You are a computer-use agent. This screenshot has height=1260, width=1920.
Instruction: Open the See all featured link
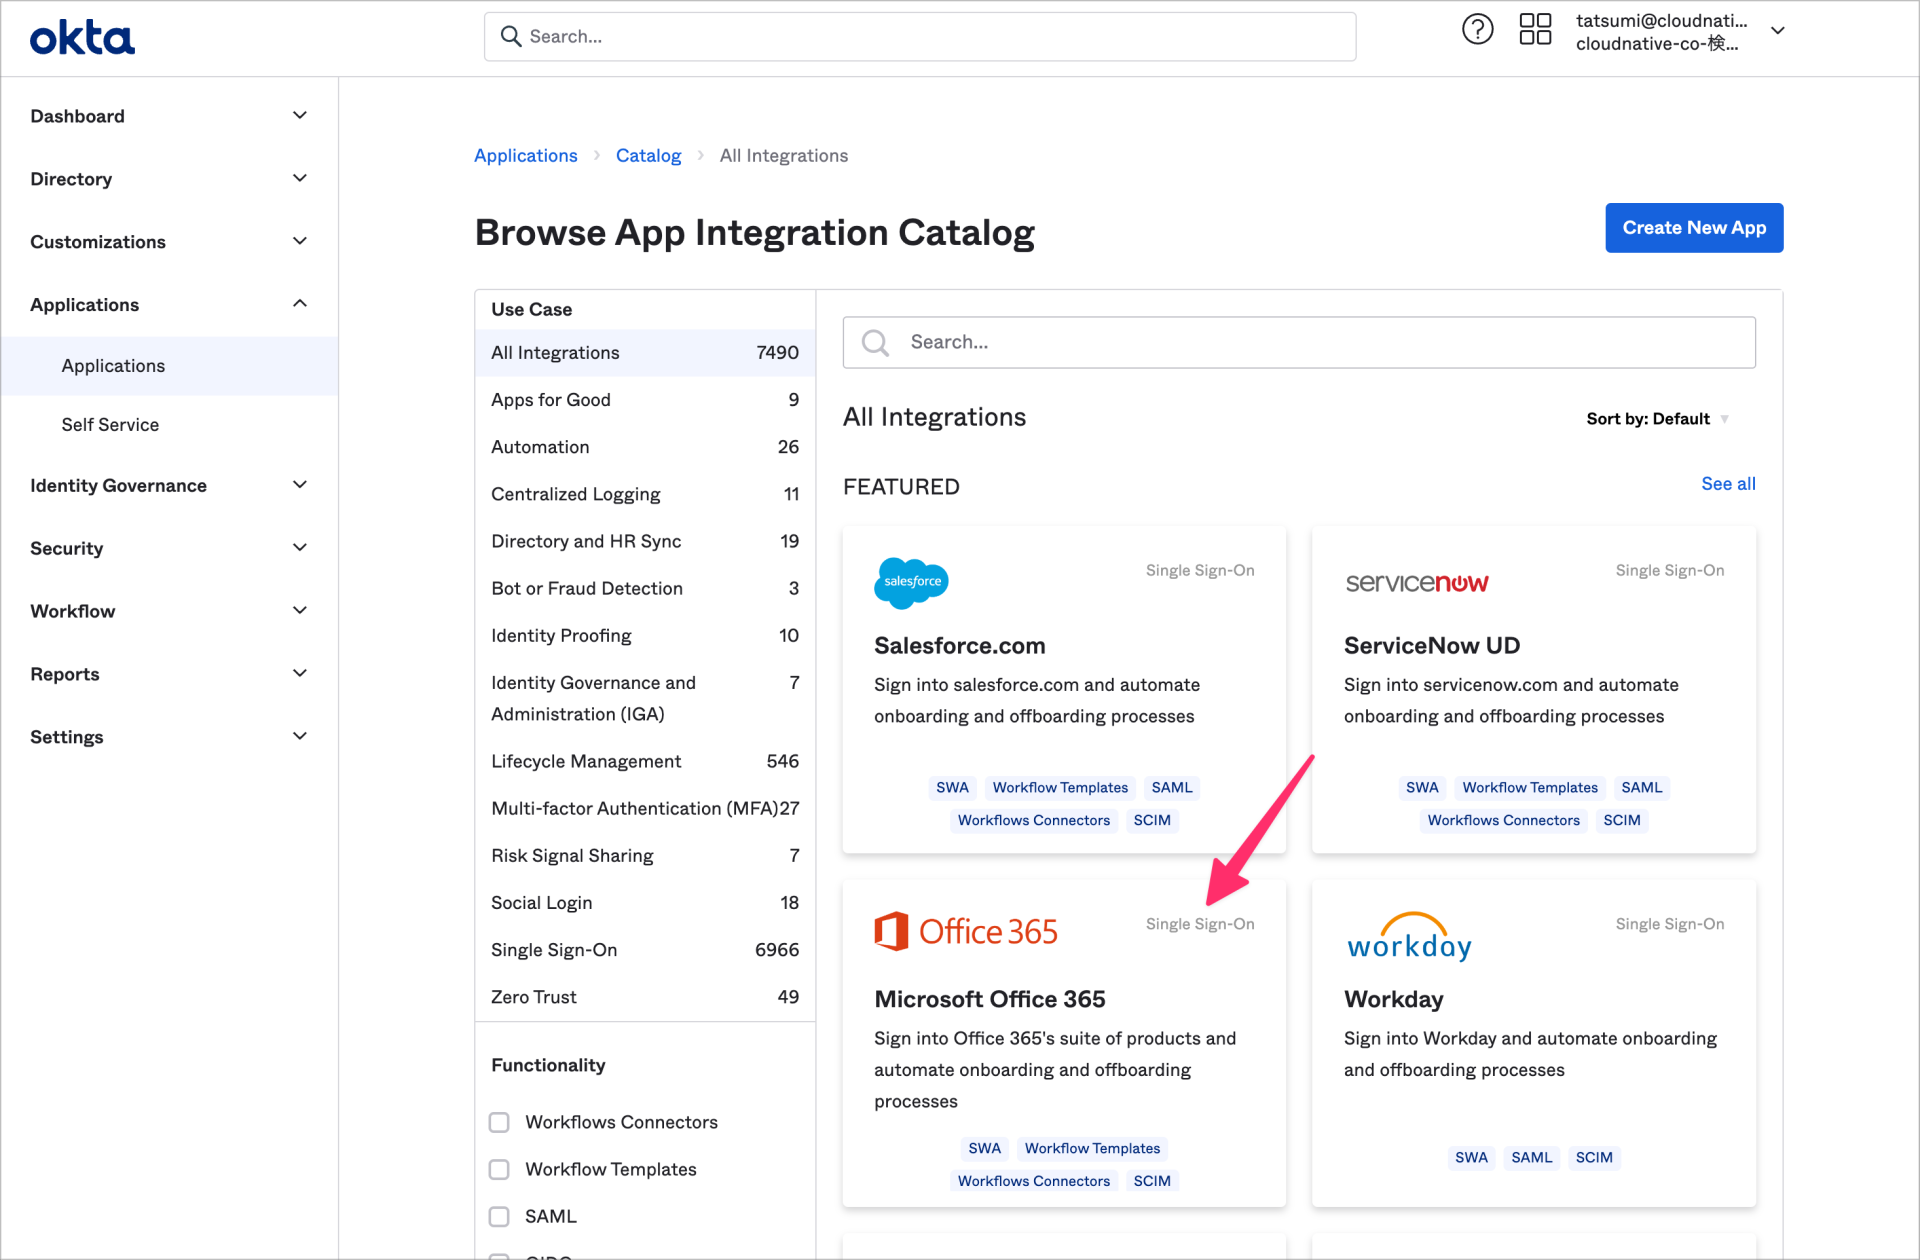1727,484
